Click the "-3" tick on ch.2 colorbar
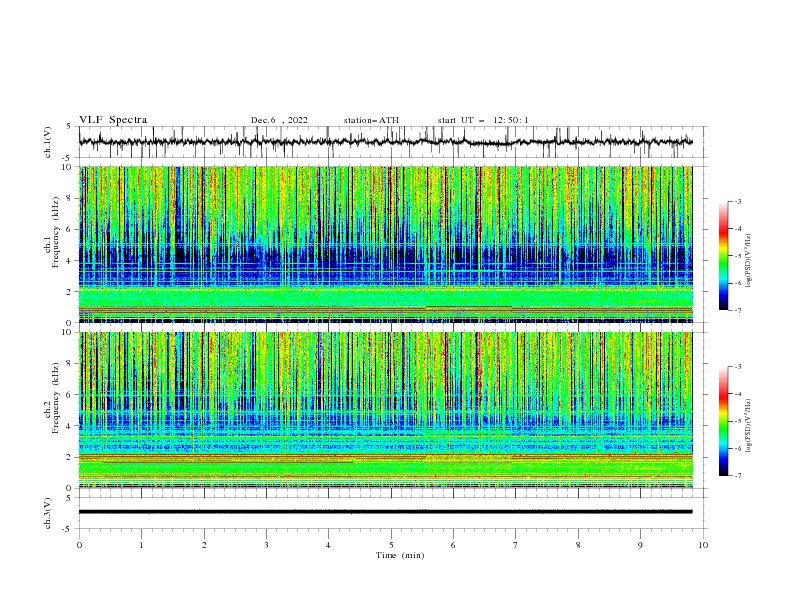Image resolution: width=792 pixels, height=612 pixels. point(738,367)
